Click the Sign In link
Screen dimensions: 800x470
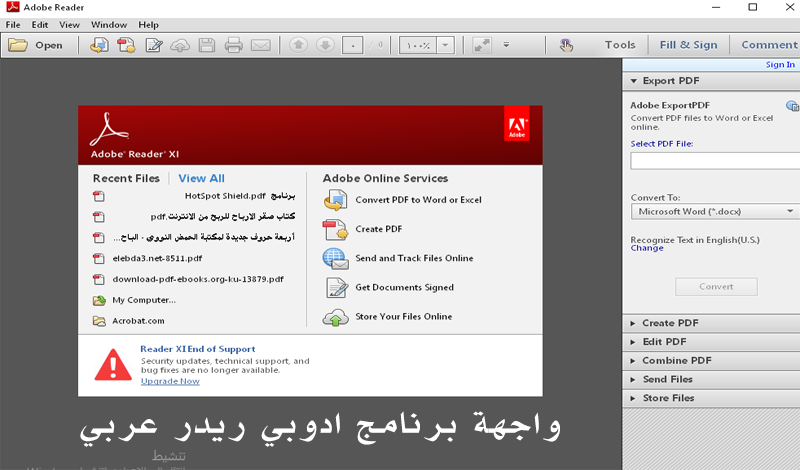780,65
